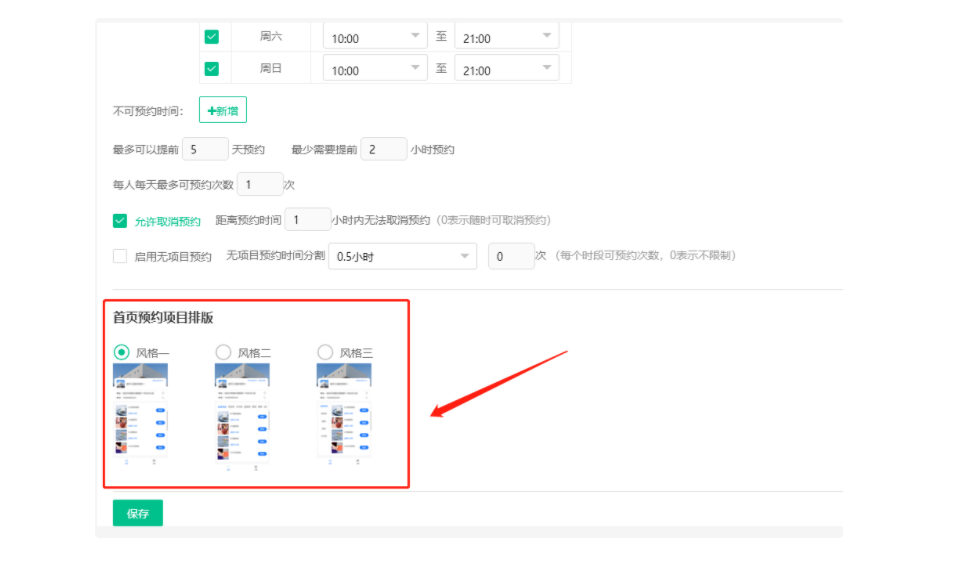Select the 风格一 radio button
The width and height of the screenshot is (964, 575).
click(x=122, y=352)
